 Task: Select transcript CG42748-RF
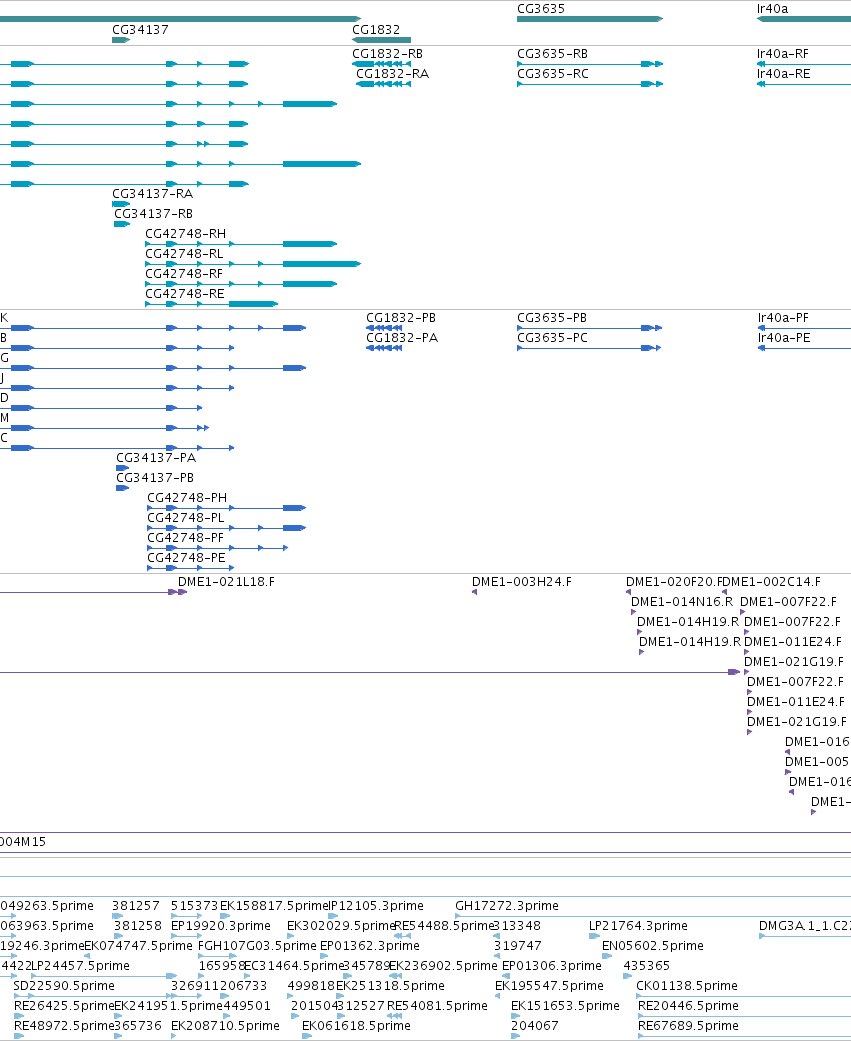[x=184, y=274]
